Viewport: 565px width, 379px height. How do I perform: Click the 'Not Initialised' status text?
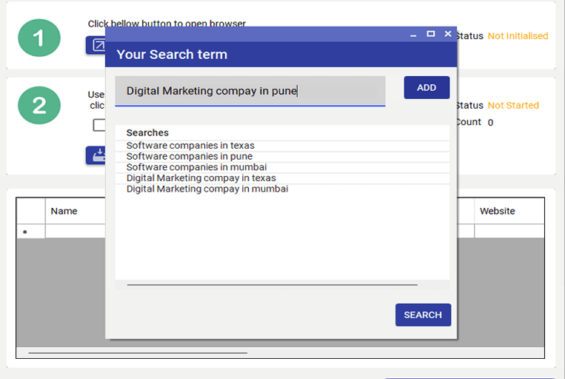point(518,36)
